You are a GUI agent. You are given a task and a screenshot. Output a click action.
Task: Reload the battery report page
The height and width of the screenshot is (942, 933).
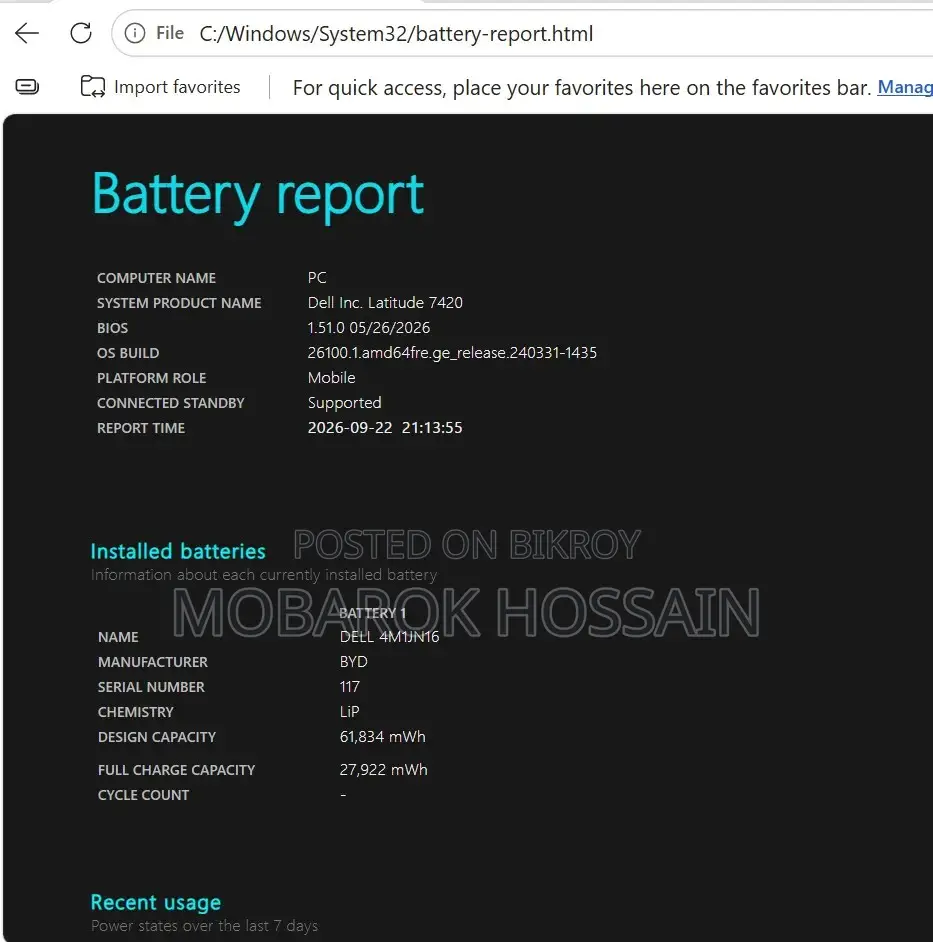pyautogui.click(x=81, y=33)
